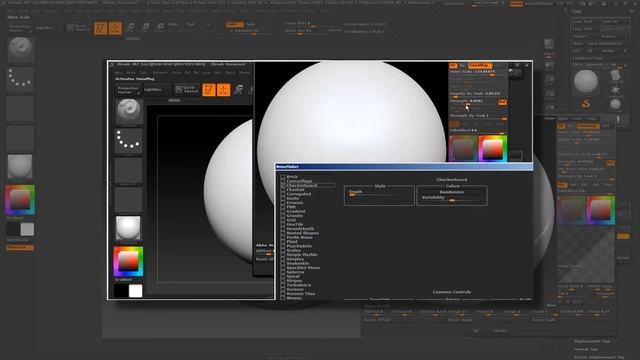This screenshot has width=640, height=360.
Task: Open material sphere thumbnail in magnified shelf
Action: click(x=128, y=228)
